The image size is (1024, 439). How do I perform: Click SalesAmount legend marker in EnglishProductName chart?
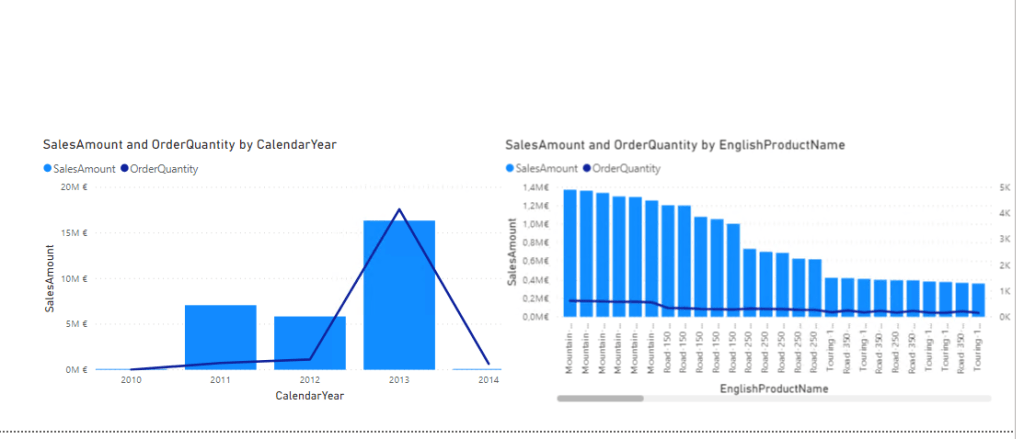tap(511, 169)
